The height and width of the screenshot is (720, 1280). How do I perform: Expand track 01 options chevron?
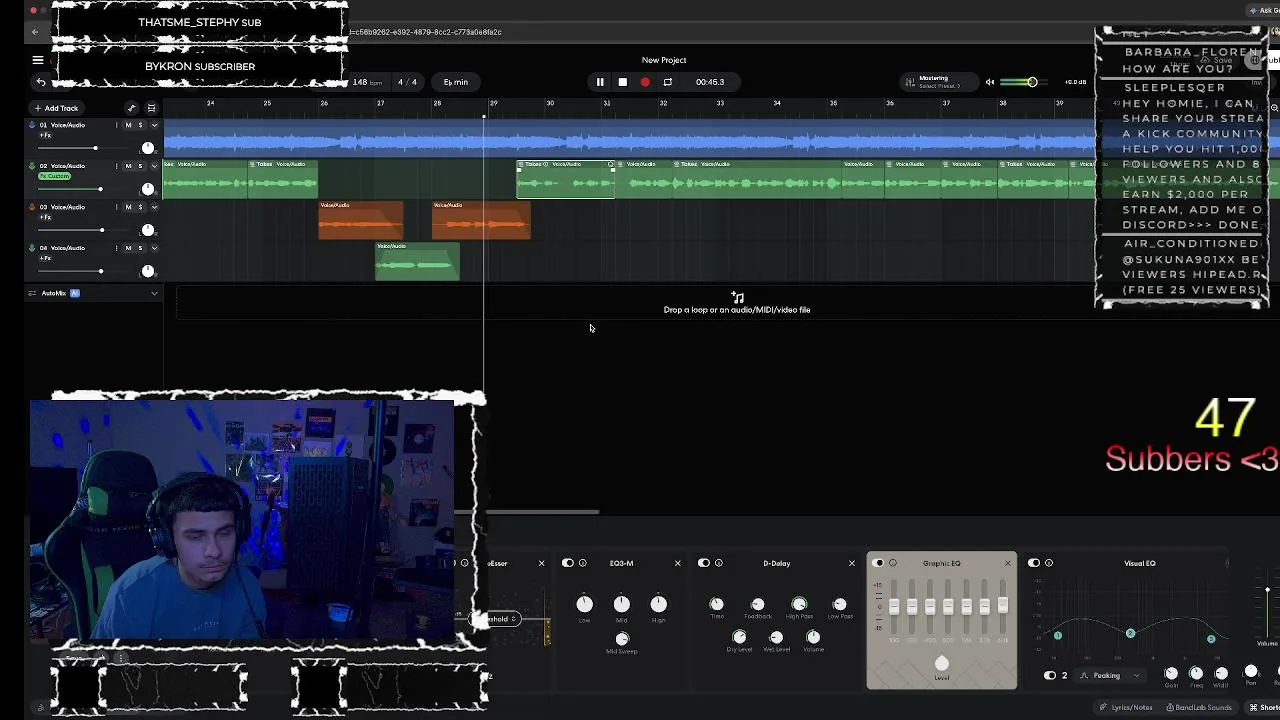pos(154,125)
